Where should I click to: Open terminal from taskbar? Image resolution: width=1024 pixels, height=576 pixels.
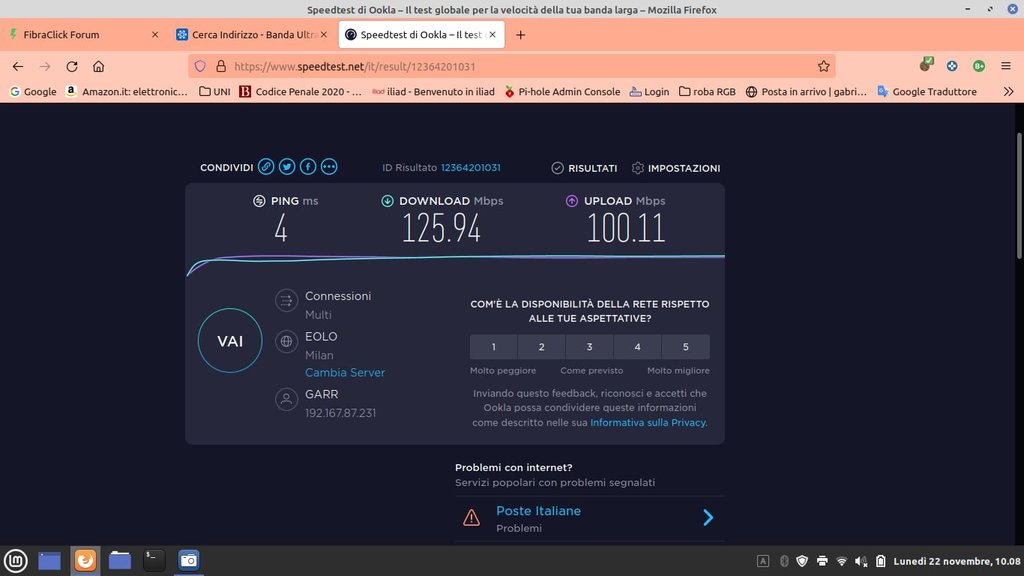tap(154, 560)
